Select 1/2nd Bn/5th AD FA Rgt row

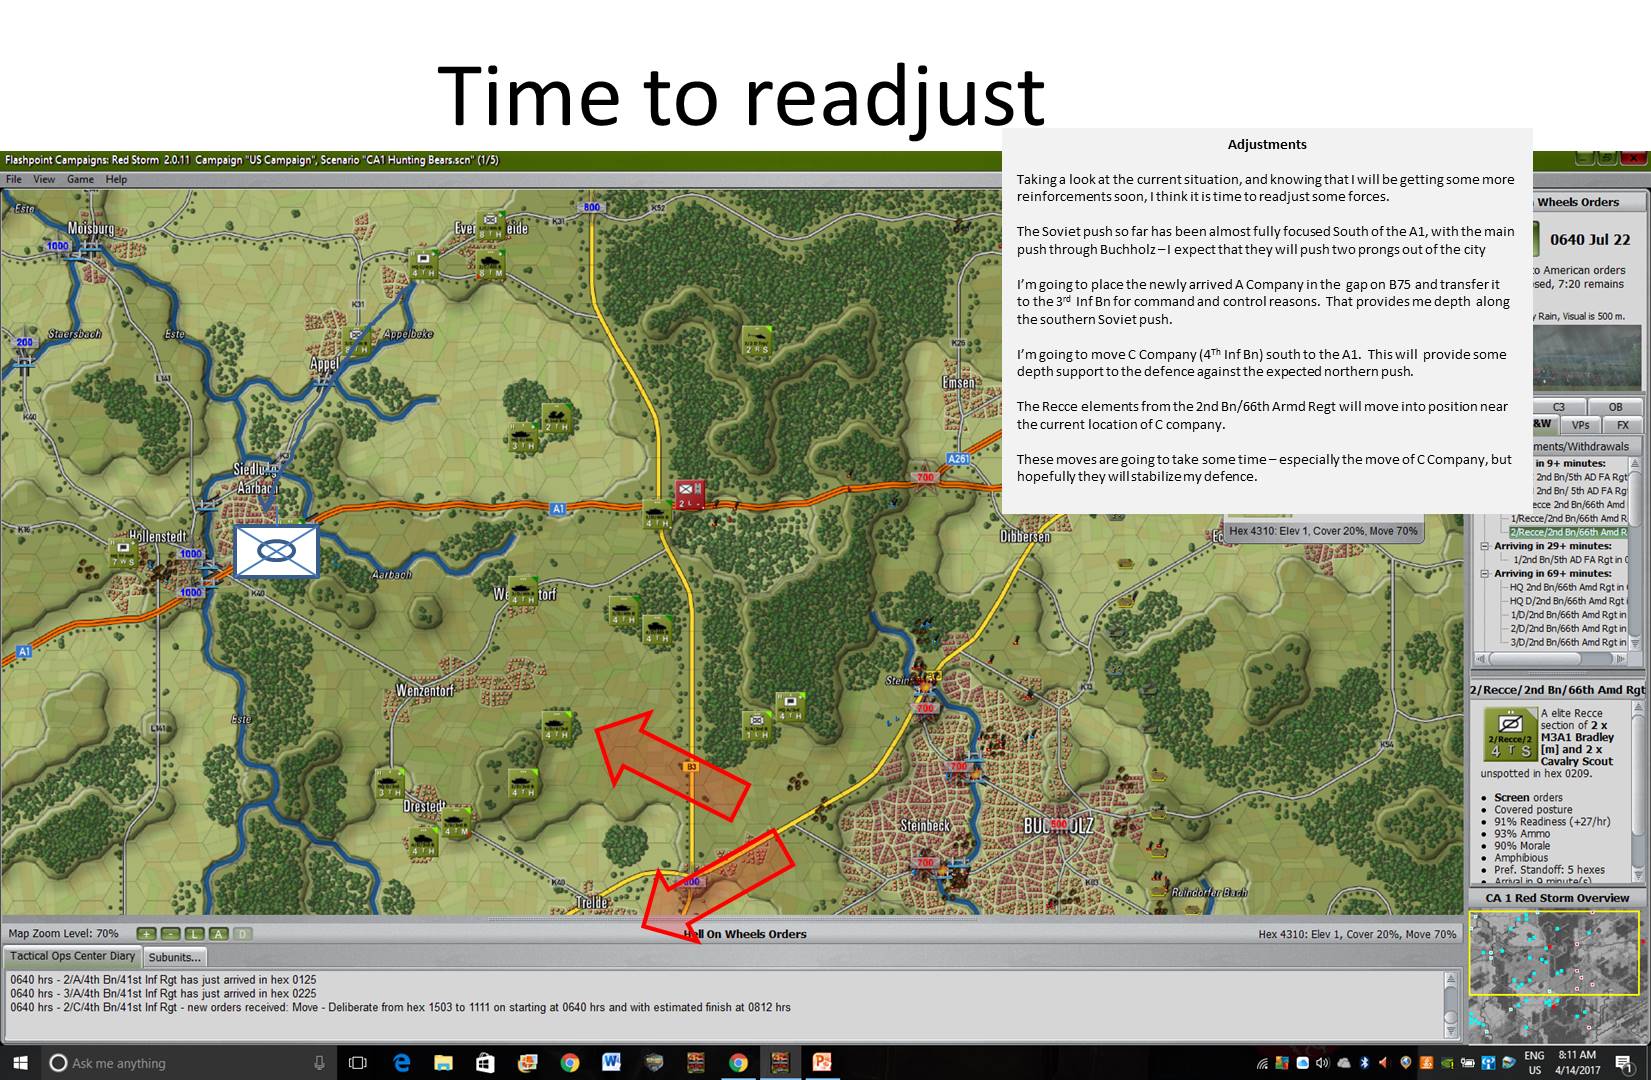[1570, 560]
